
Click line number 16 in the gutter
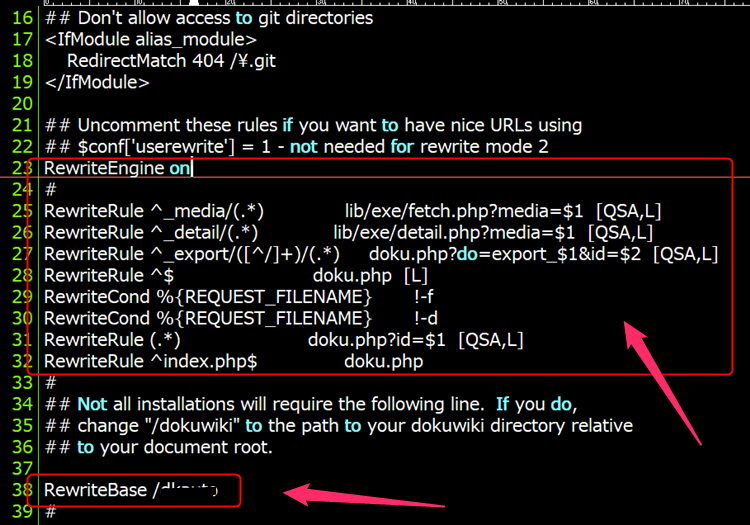click(x=22, y=17)
